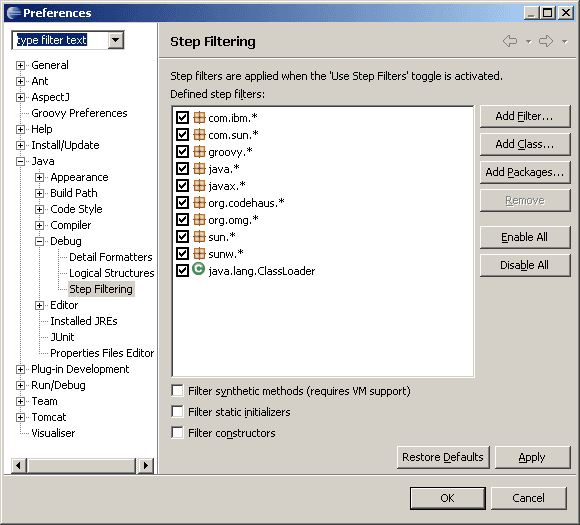Screen dimensions: 580x525
Task: Click the sunw.* package icon
Action: point(199,254)
